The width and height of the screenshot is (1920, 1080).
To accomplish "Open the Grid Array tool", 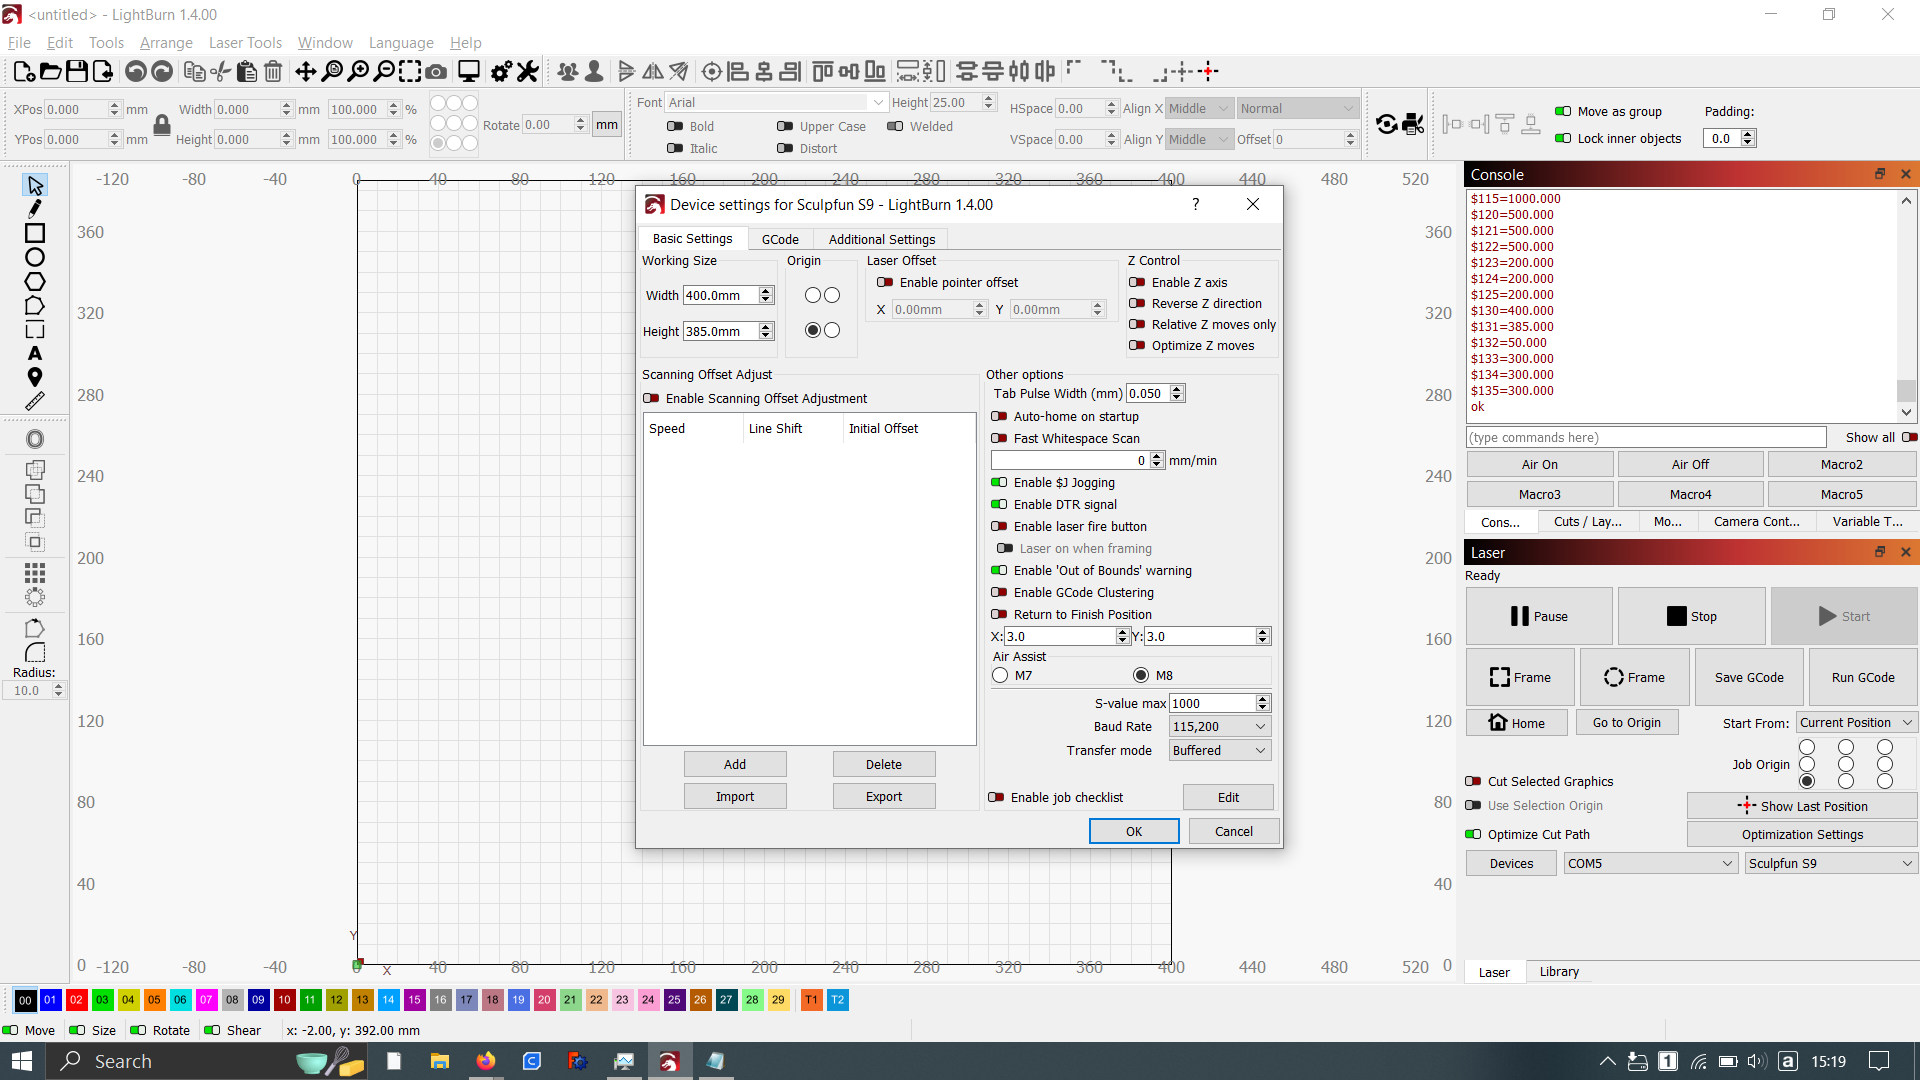I will coord(35,573).
